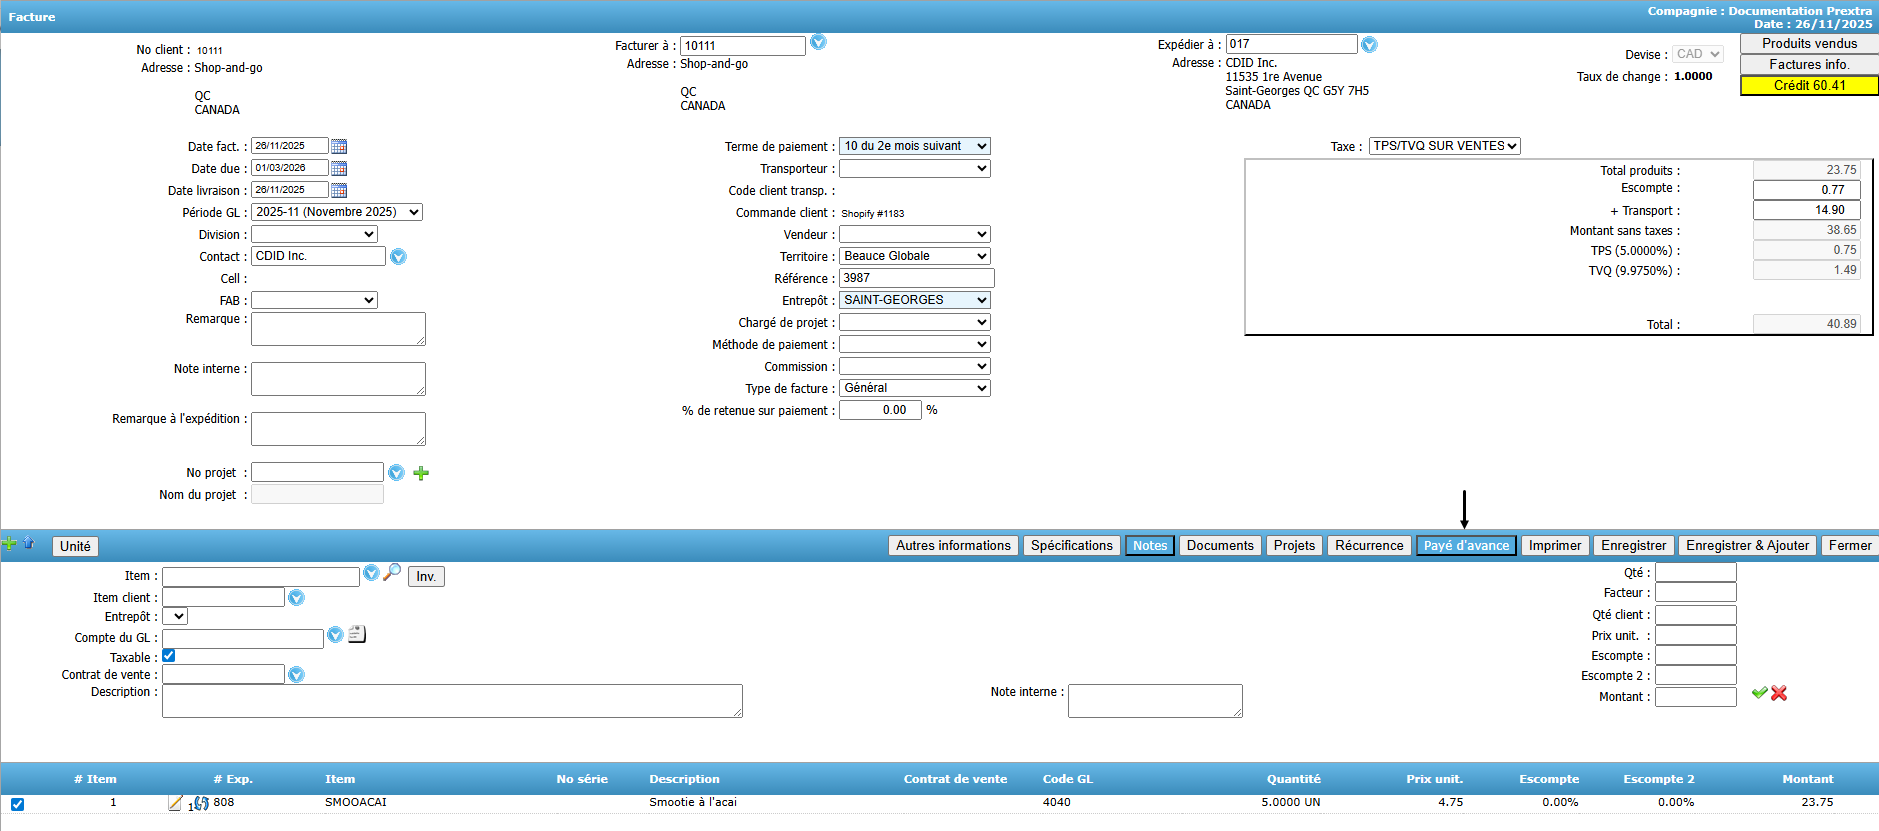This screenshot has width=1879, height=831.
Task: Open calendar picker for Date fact.
Action: pos(339,146)
